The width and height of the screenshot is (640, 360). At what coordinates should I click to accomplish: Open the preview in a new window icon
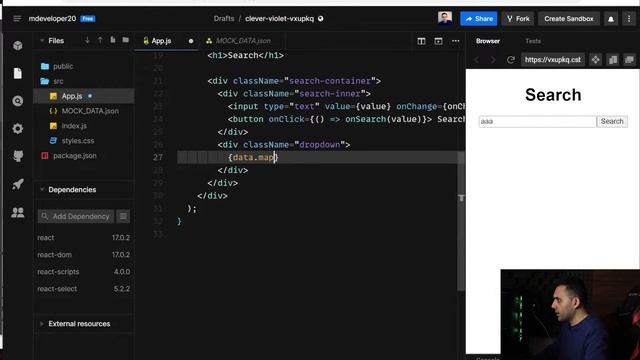tap(613, 60)
